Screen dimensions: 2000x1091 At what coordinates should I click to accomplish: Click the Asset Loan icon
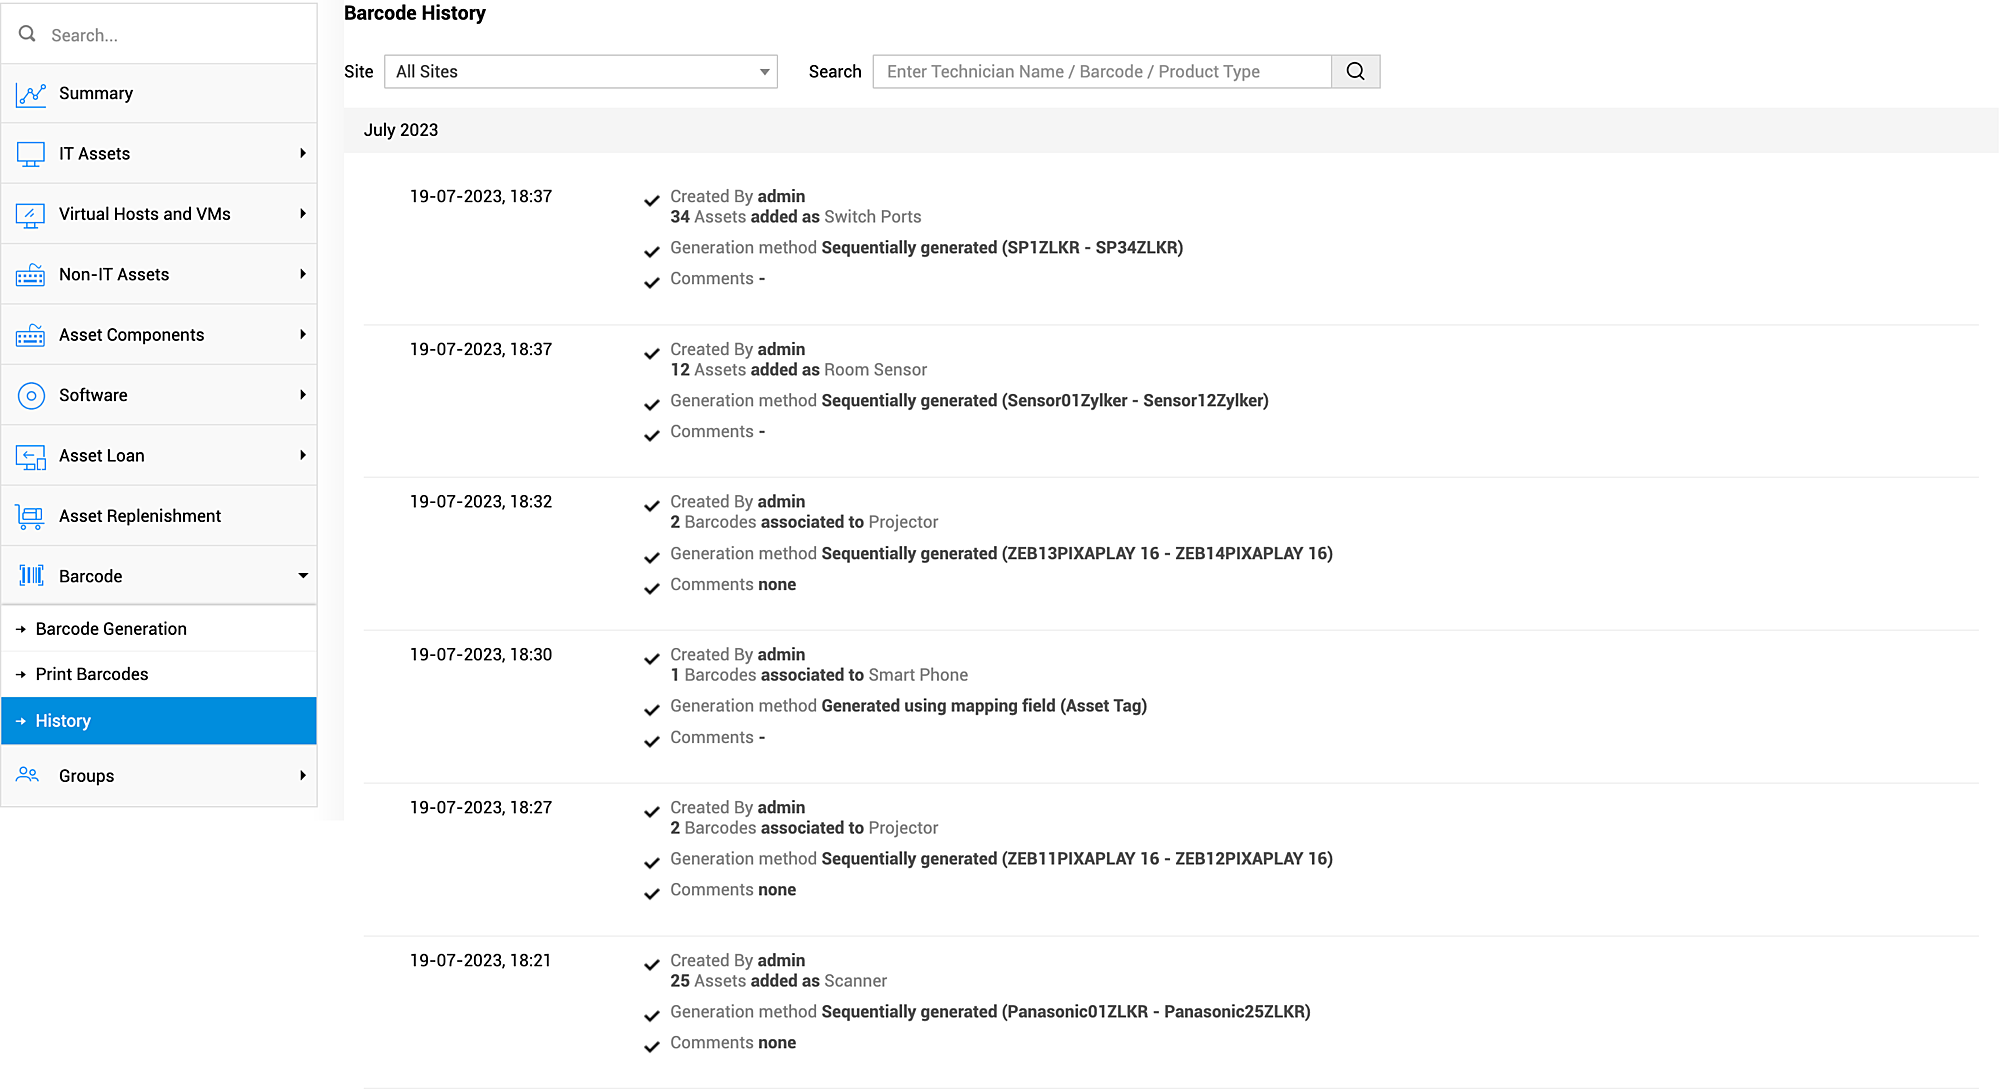31,457
